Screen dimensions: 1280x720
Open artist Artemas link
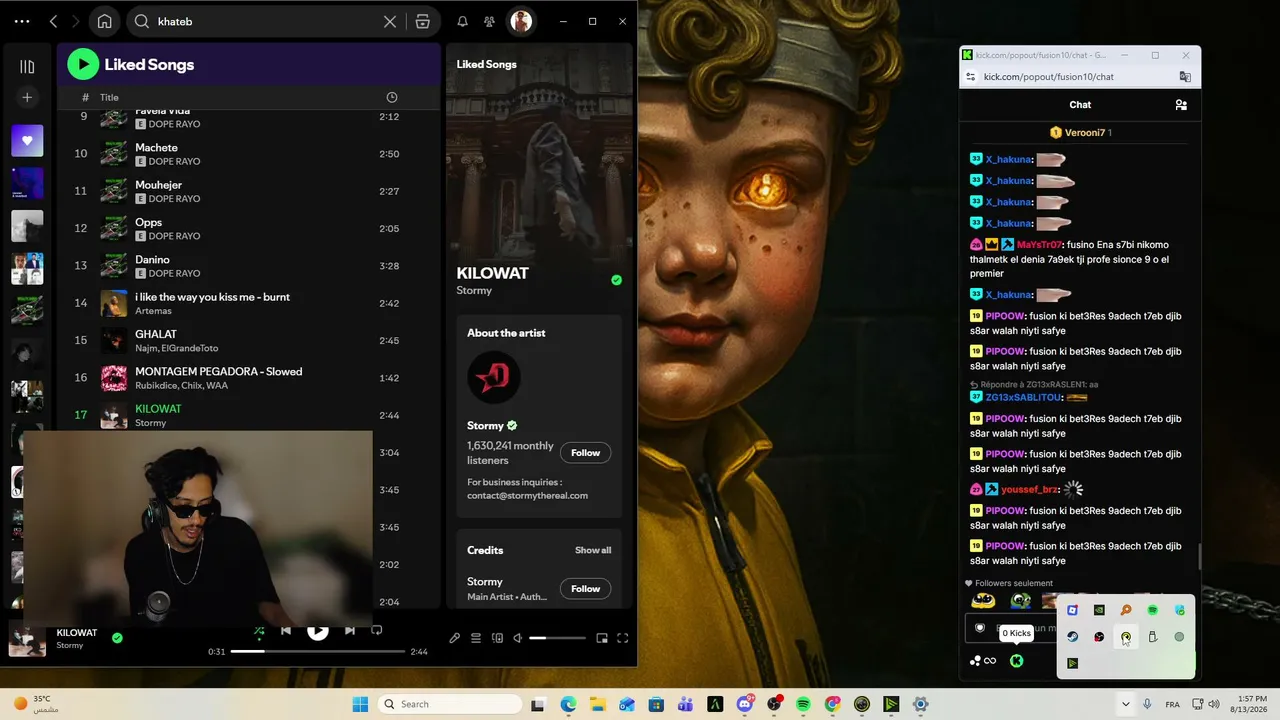(153, 311)
